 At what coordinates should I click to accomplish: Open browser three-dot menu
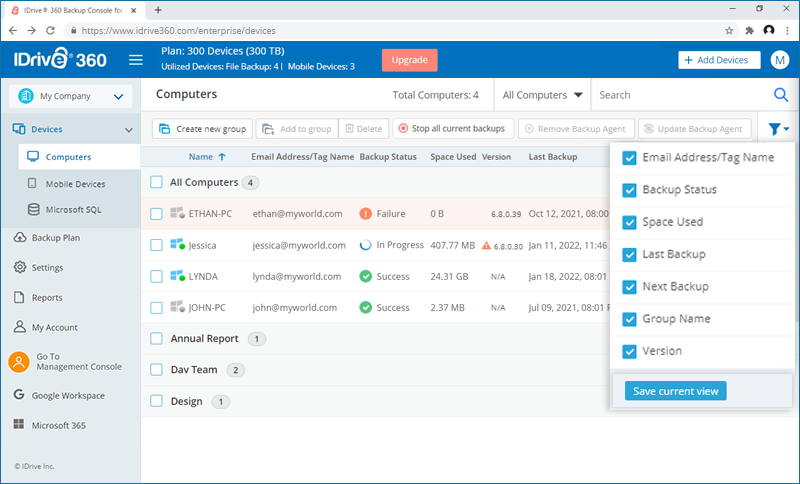point(787,31)
